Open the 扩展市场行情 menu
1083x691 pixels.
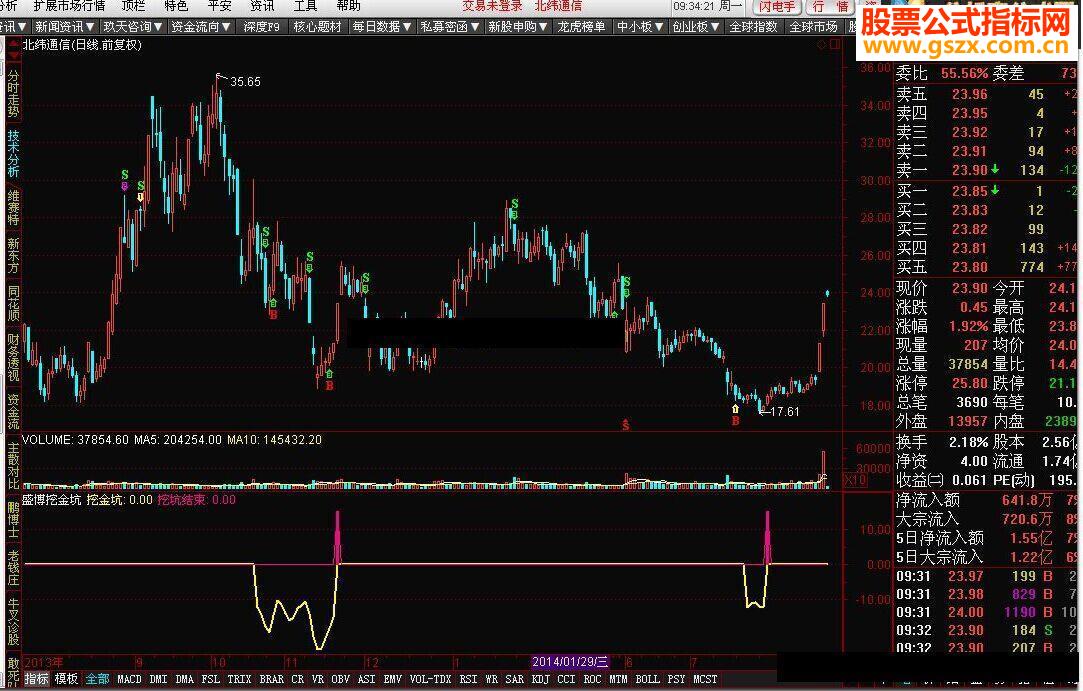(69, 6)
